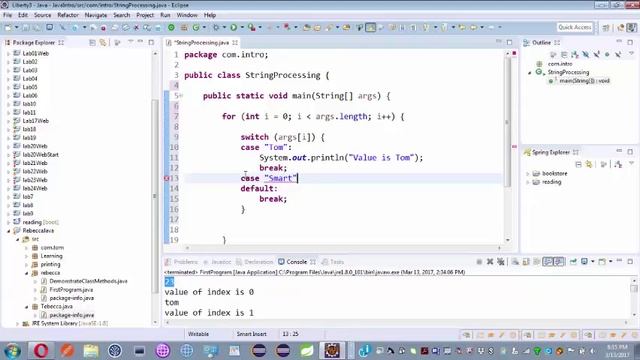Click the Link with Editor icon in Package Explorer
Screen dimensions: 640x360
point(103,42)
